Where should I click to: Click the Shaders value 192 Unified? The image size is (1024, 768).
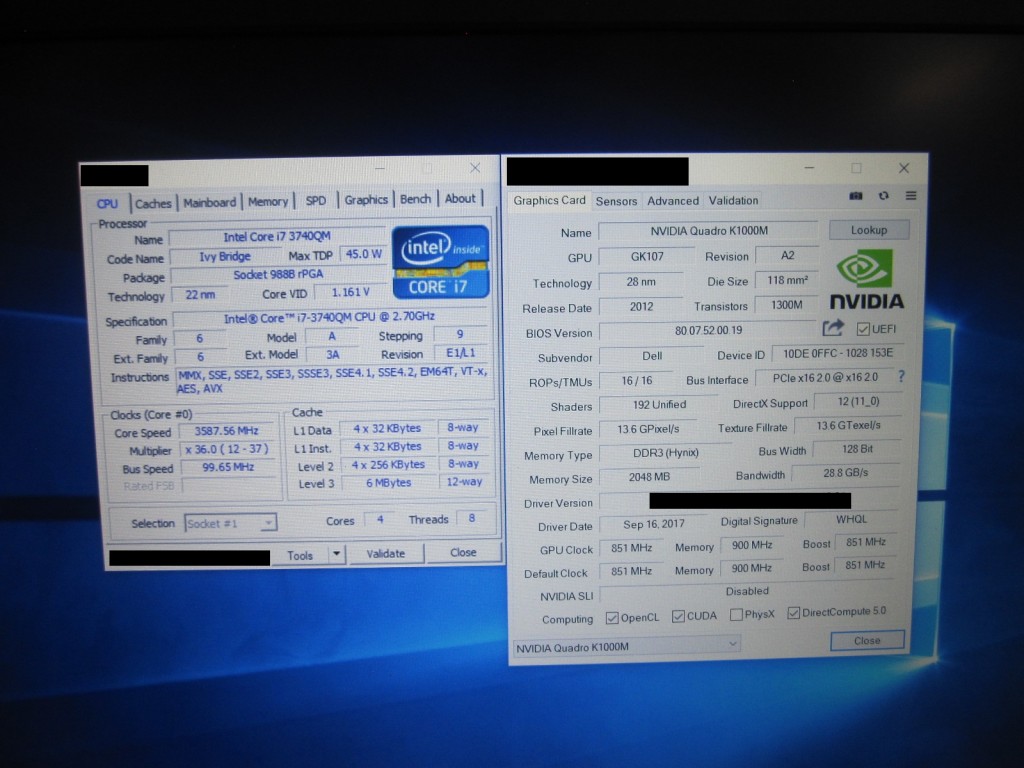pos(659,405)
